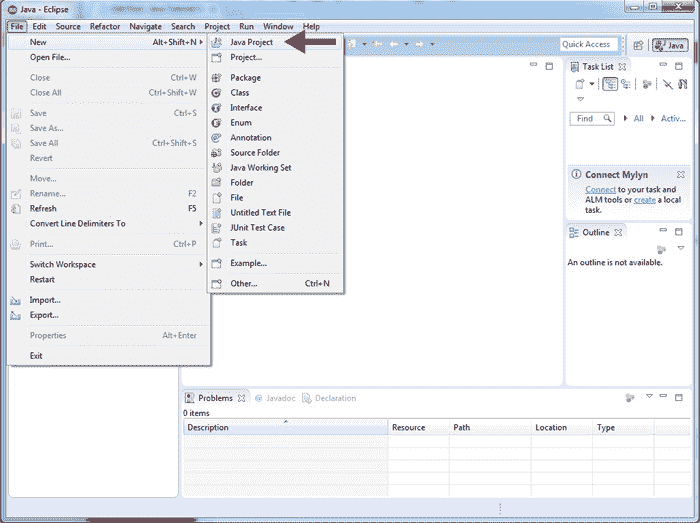Select Java Project from New submenu
Screen dimensions: 700x523
pos(275,42)
